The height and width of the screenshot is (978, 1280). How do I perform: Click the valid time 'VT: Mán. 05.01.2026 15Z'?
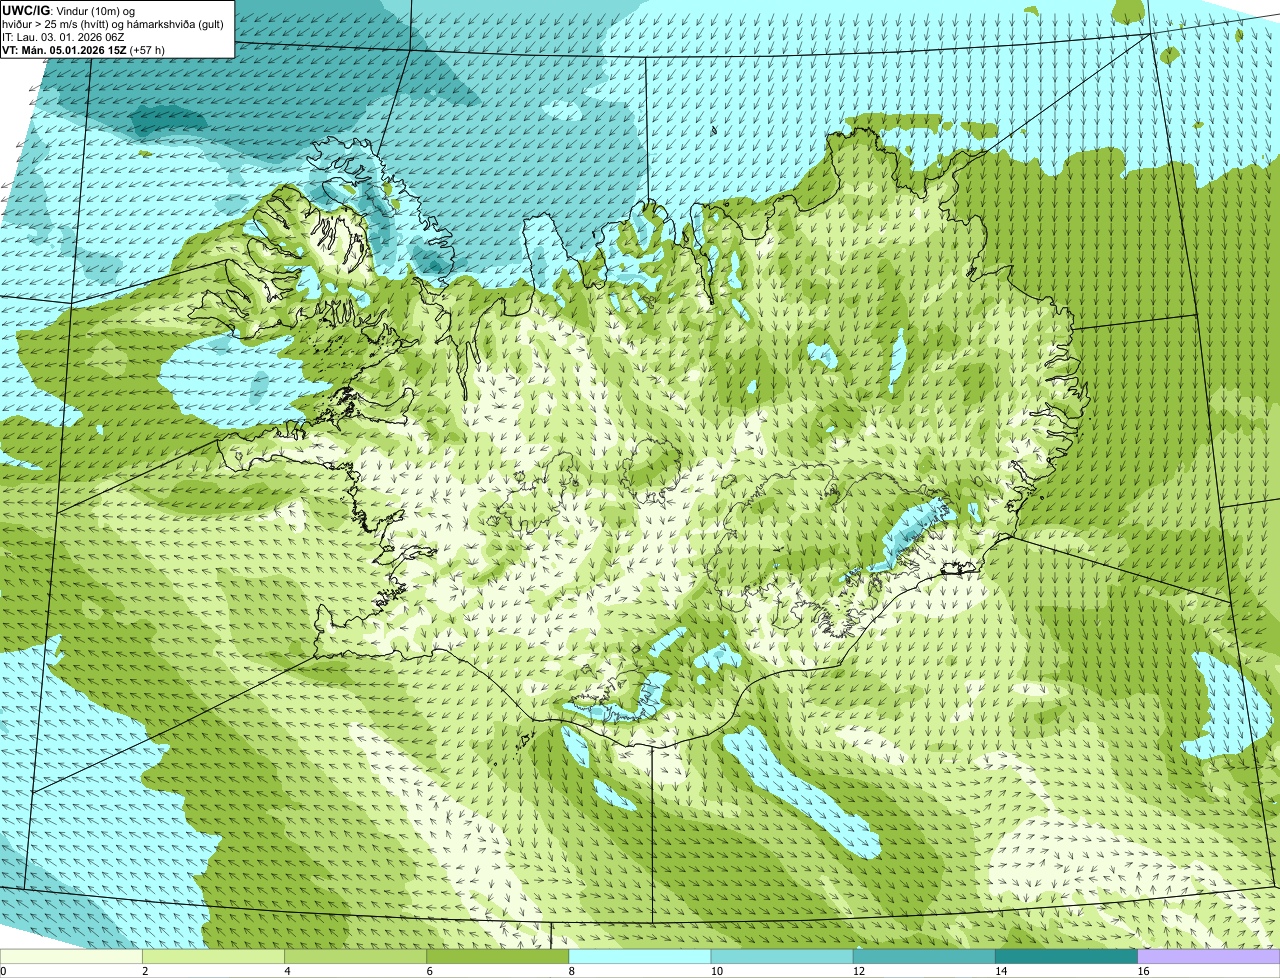coord(64,49)
